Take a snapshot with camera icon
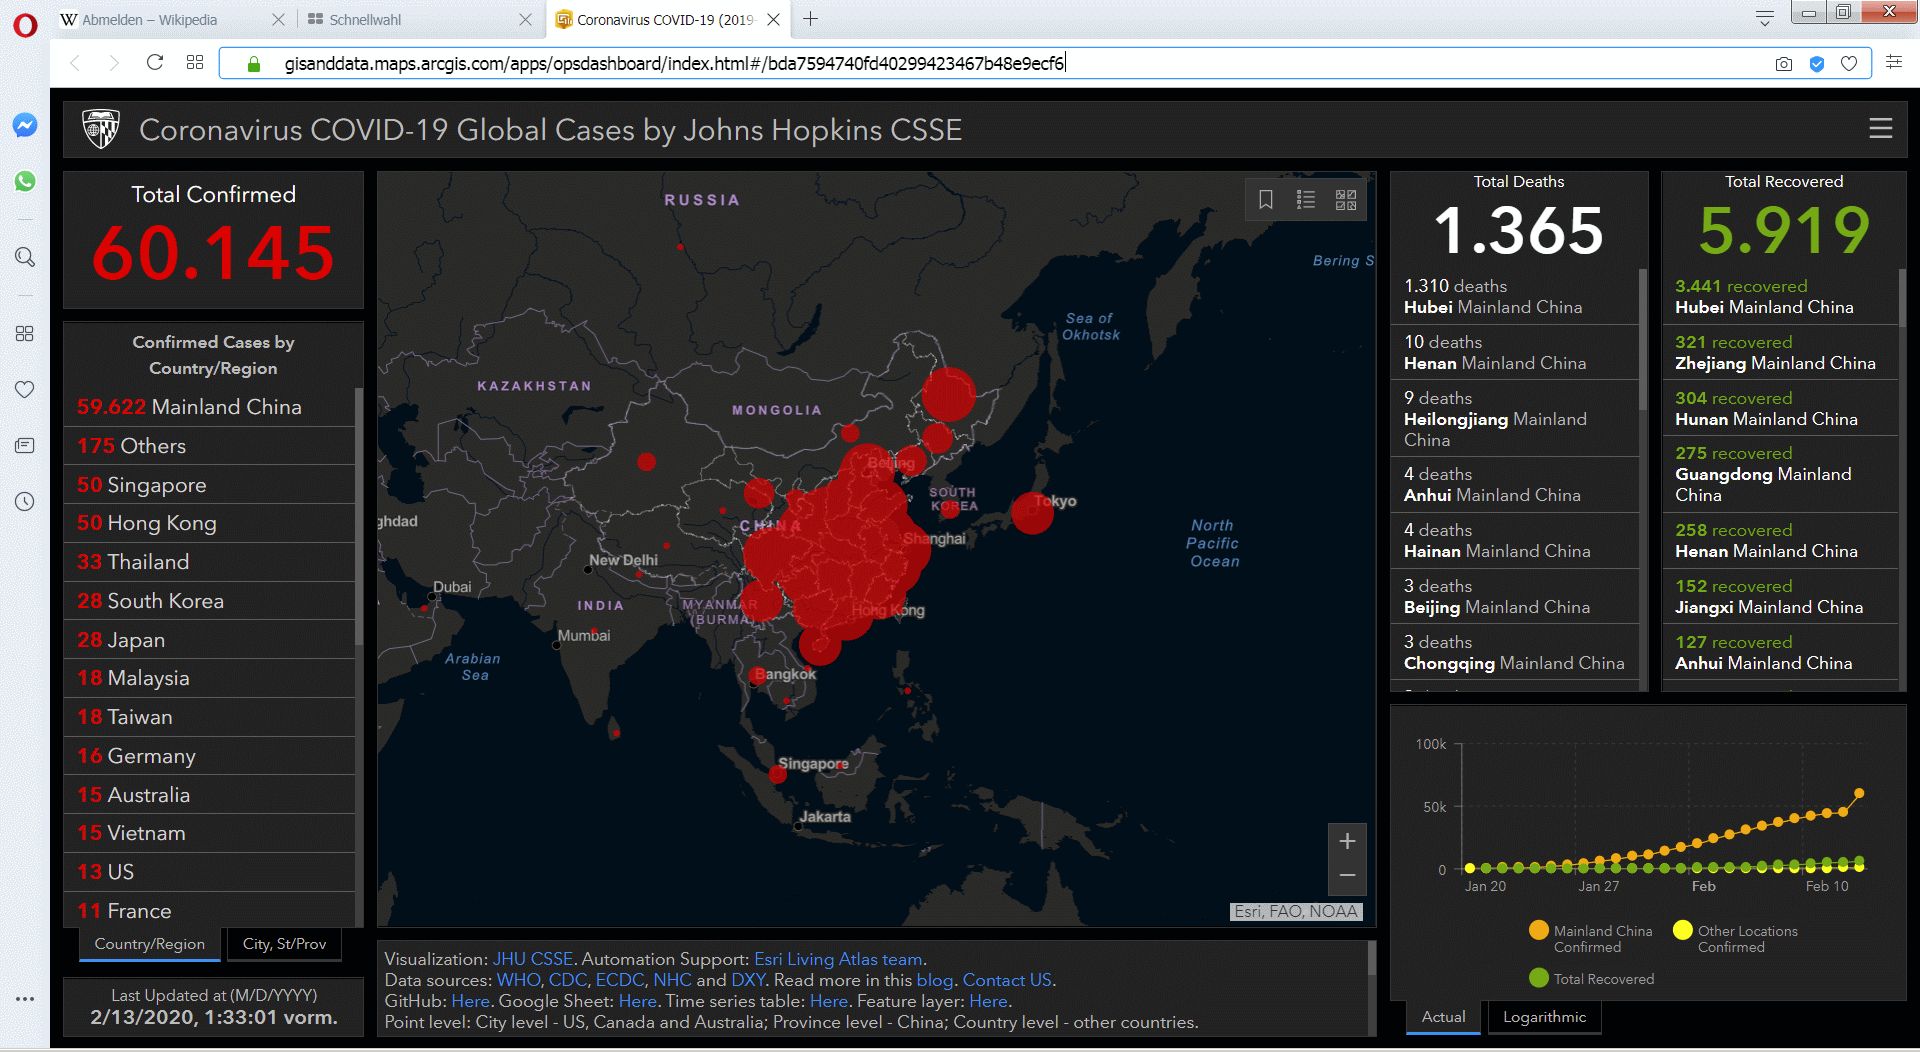This screenshot has height=1052, width=1920. (1783, 64)
